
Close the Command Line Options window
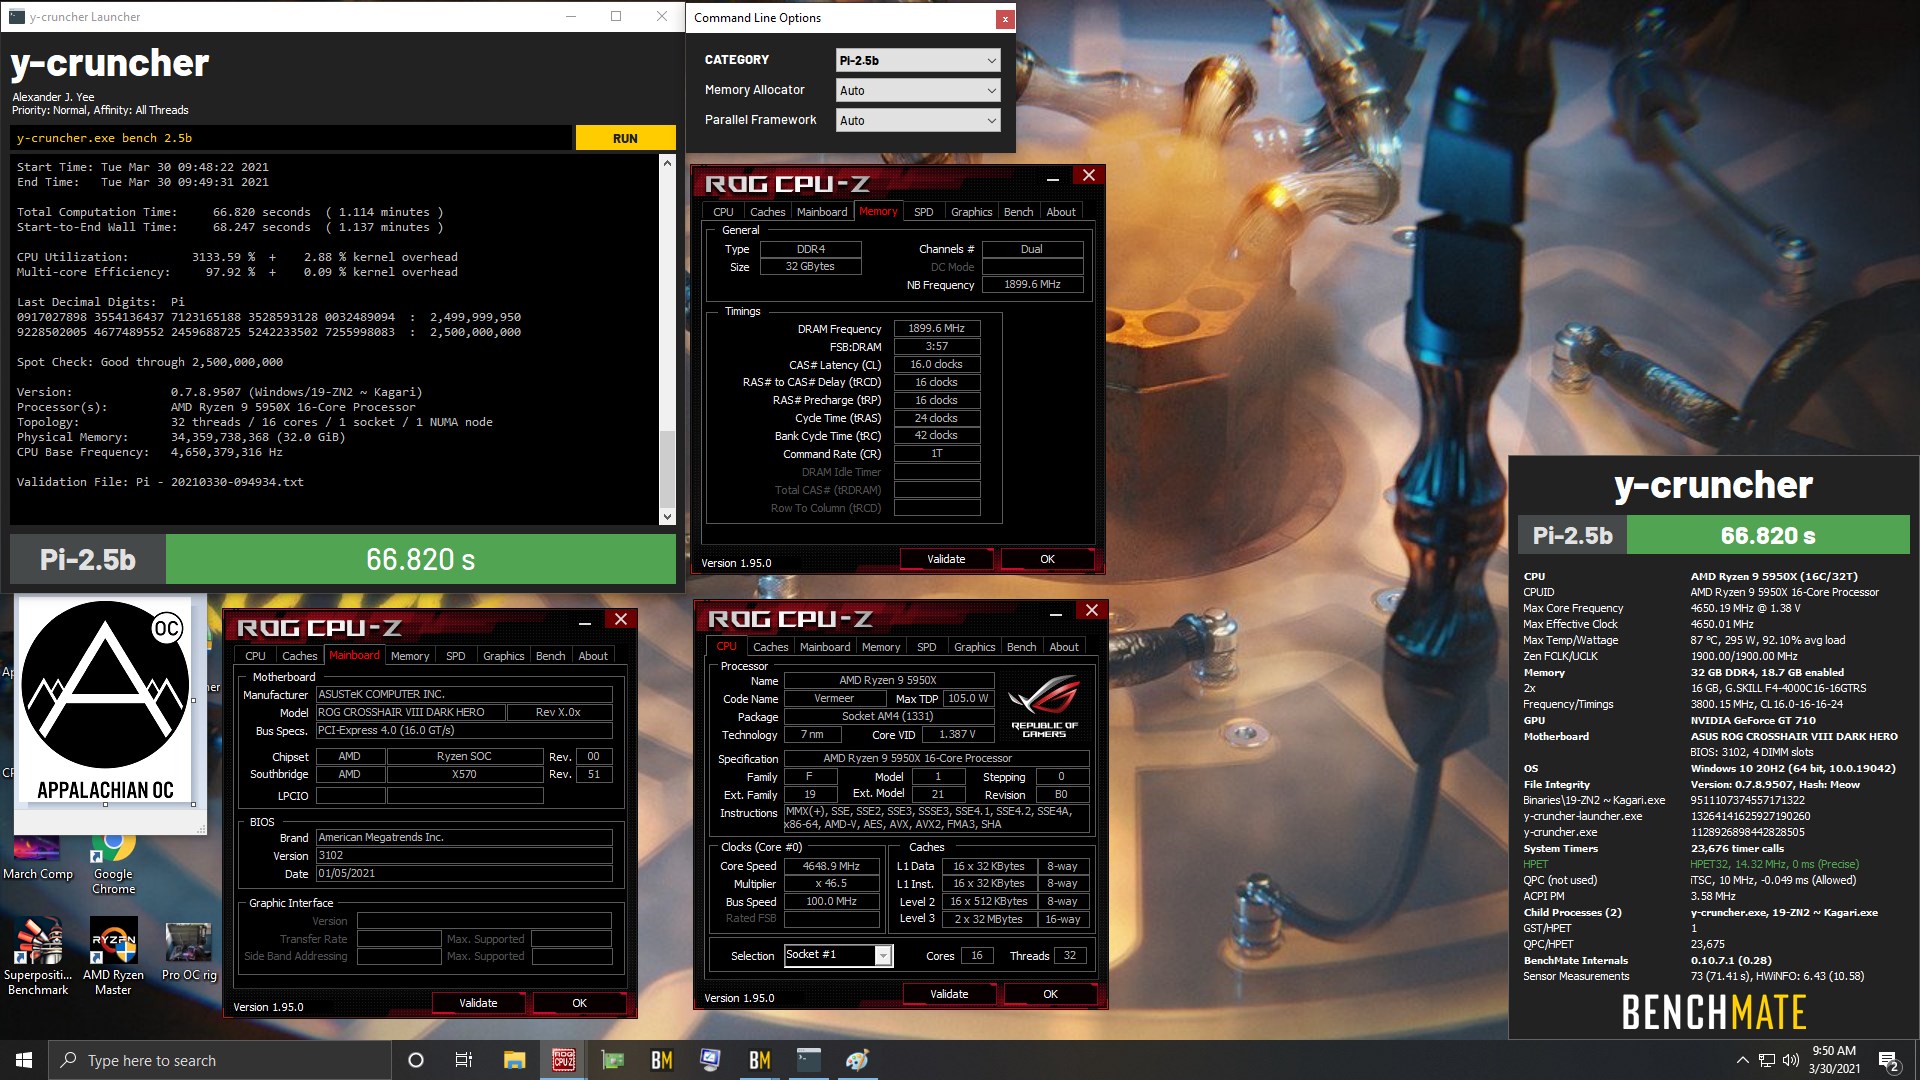tap(1005, 18)
